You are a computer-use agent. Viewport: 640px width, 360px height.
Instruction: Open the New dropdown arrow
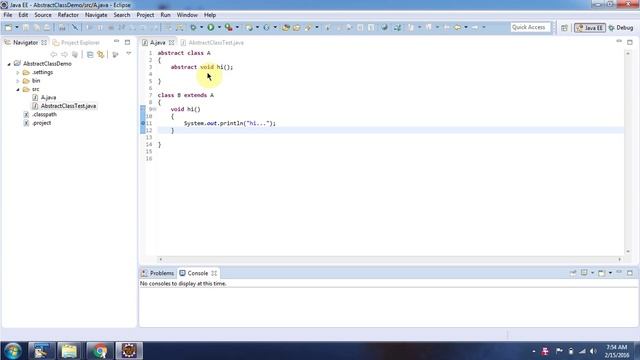click(17, 27)
